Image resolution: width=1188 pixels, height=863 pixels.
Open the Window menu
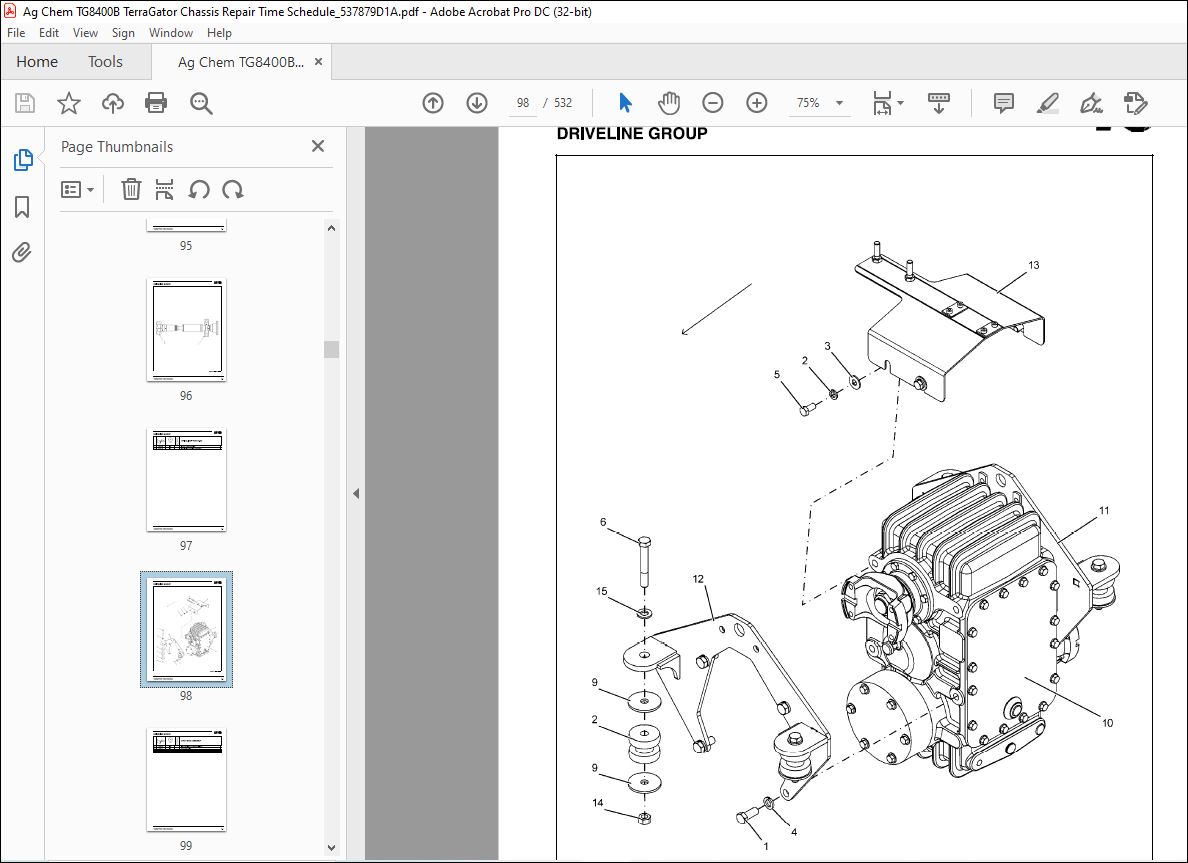pyautogui.click(x=170, y=33)
